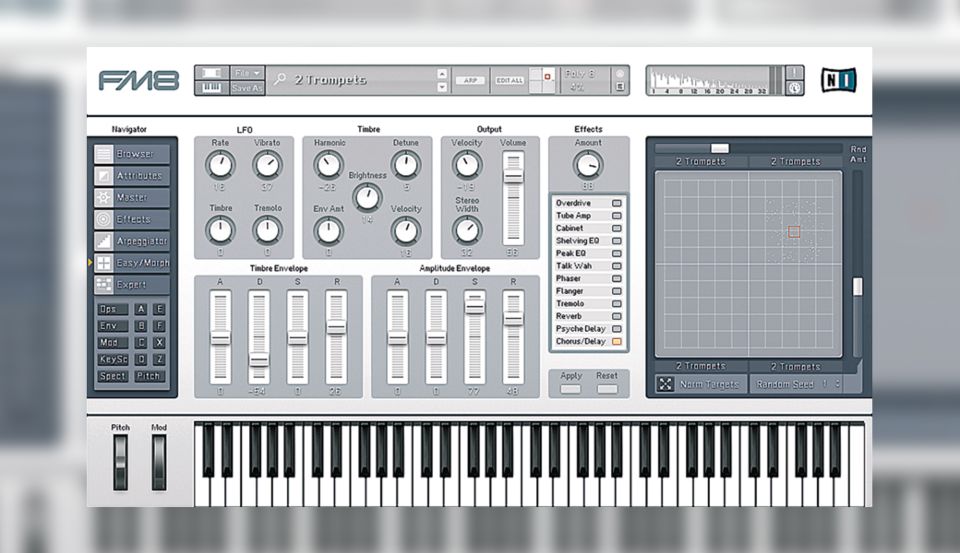Open the Expert editor icon
Screen dimensions: 960x553
104,285
